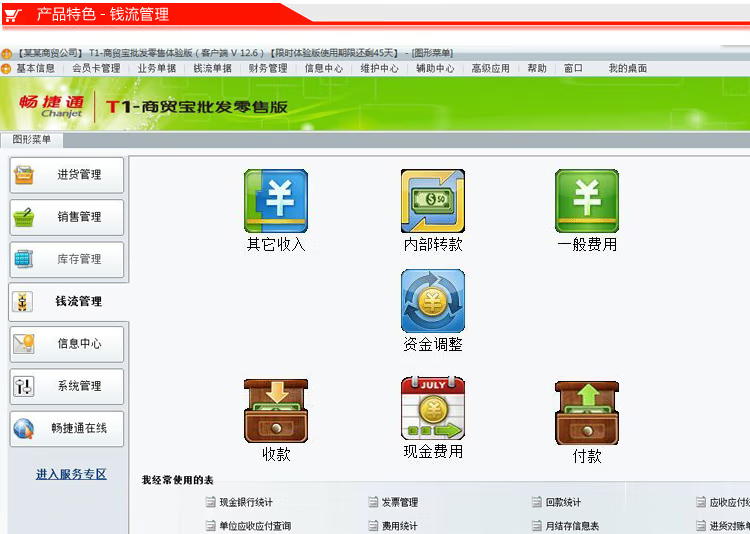Screen dimensions: 750x534
Task: Click the orange app icon in the window title bar
Action: click(x=6, y=53)
